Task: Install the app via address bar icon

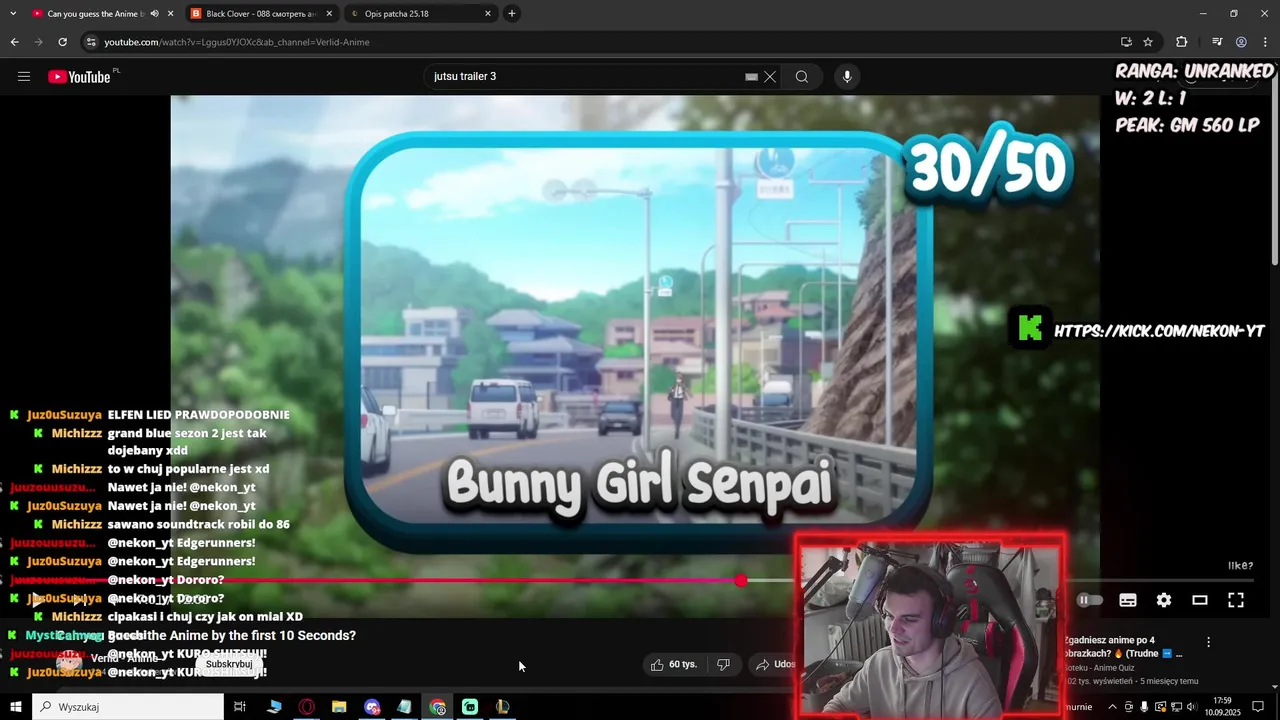Action: [x=1126, y=42]
